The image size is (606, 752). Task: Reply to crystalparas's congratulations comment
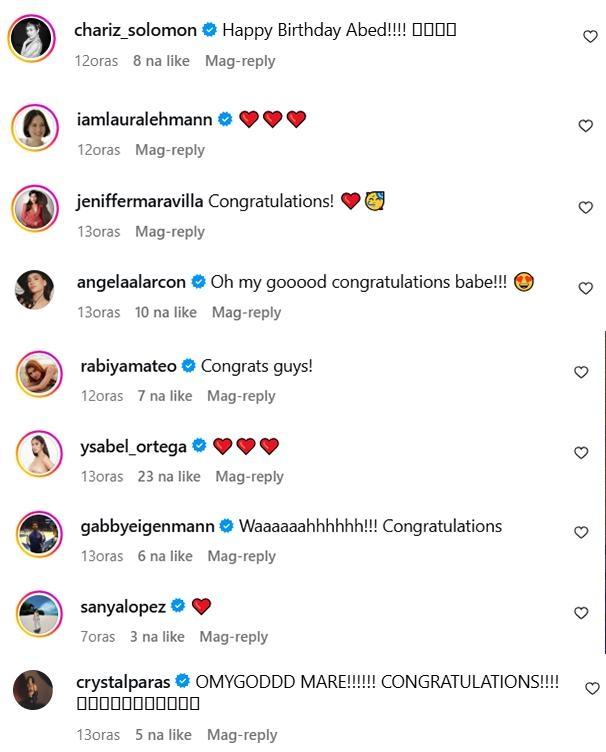coord(242,735)
